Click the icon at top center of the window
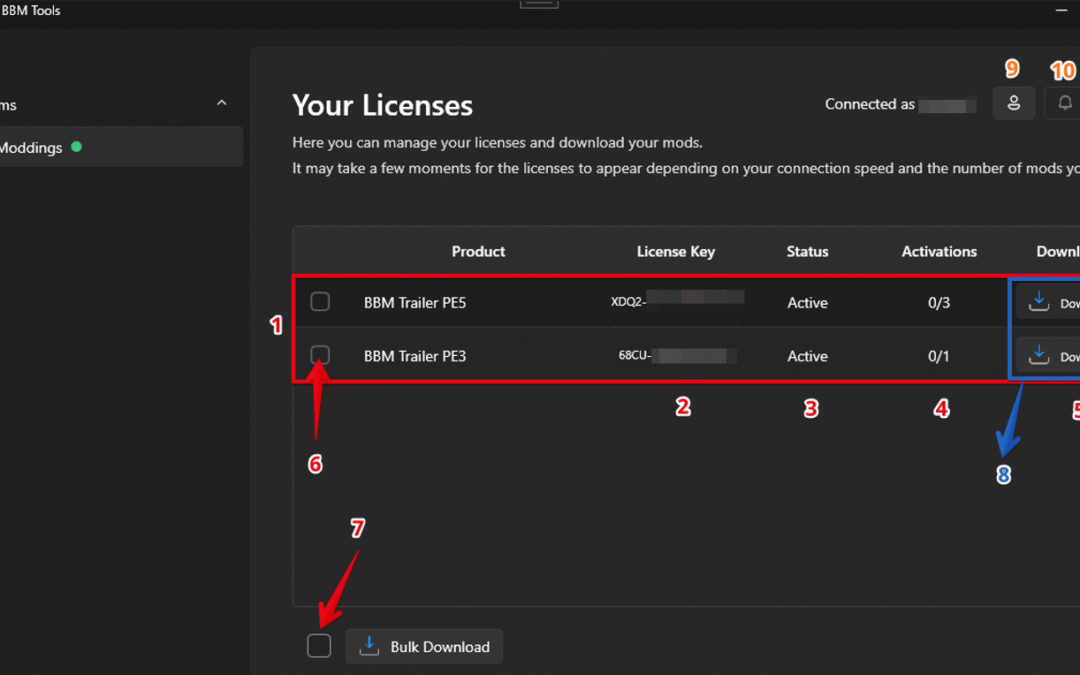1080x675 pixels. click(x=539, y=3)
